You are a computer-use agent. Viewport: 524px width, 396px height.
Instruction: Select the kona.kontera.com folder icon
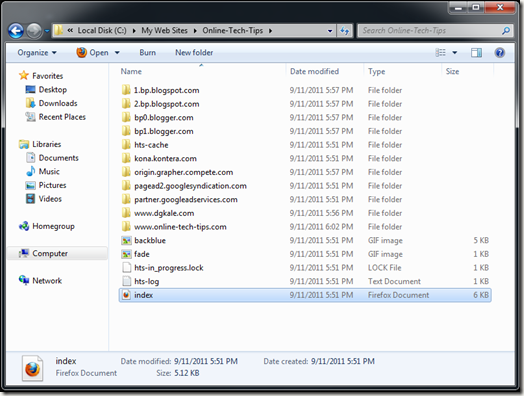pos(126,158)
